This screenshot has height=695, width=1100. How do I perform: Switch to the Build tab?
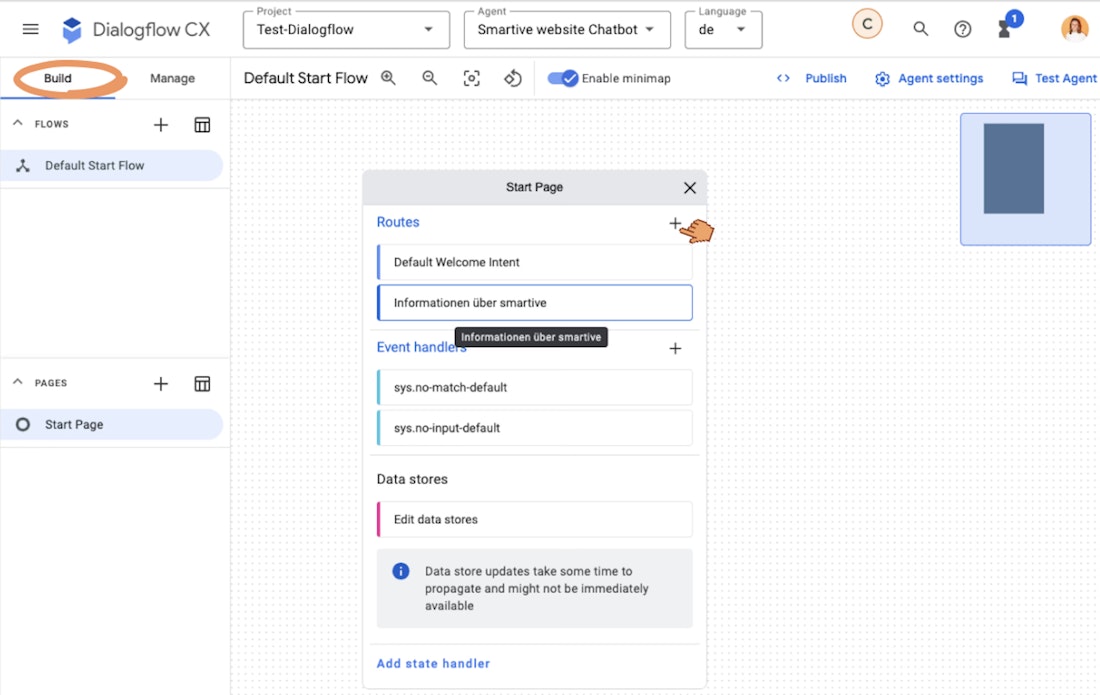coord(58,78)
